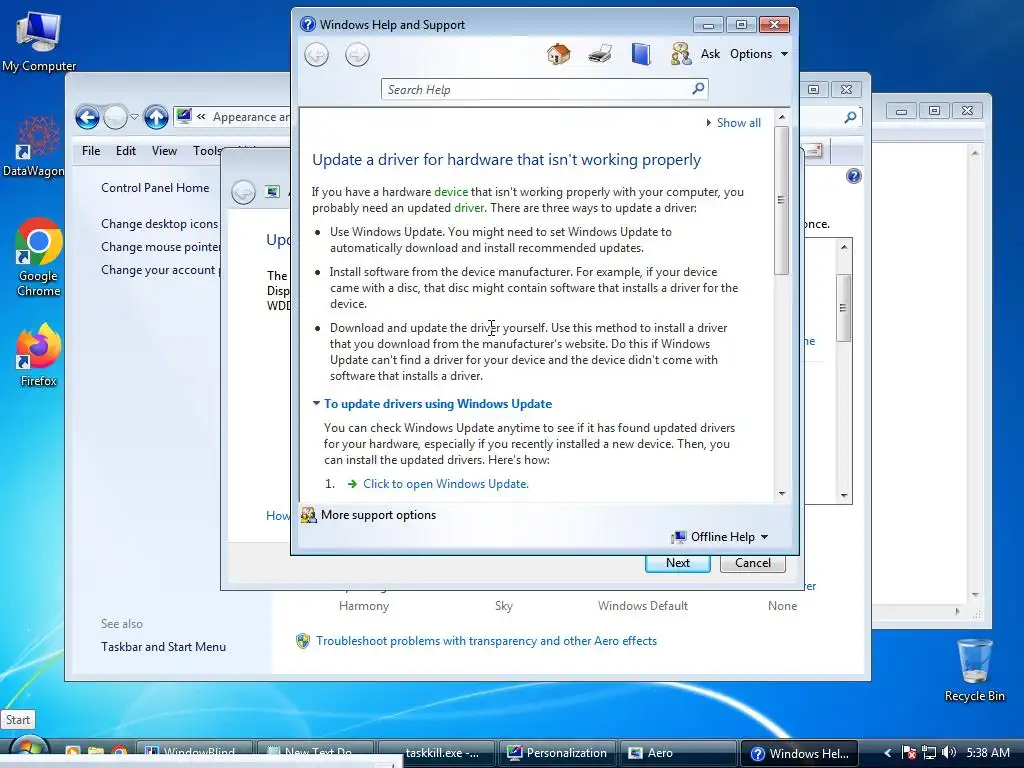Click Next in the Aero wizard
The height and width of the screenshot is (768, 1024).
(x=678, y=563)
